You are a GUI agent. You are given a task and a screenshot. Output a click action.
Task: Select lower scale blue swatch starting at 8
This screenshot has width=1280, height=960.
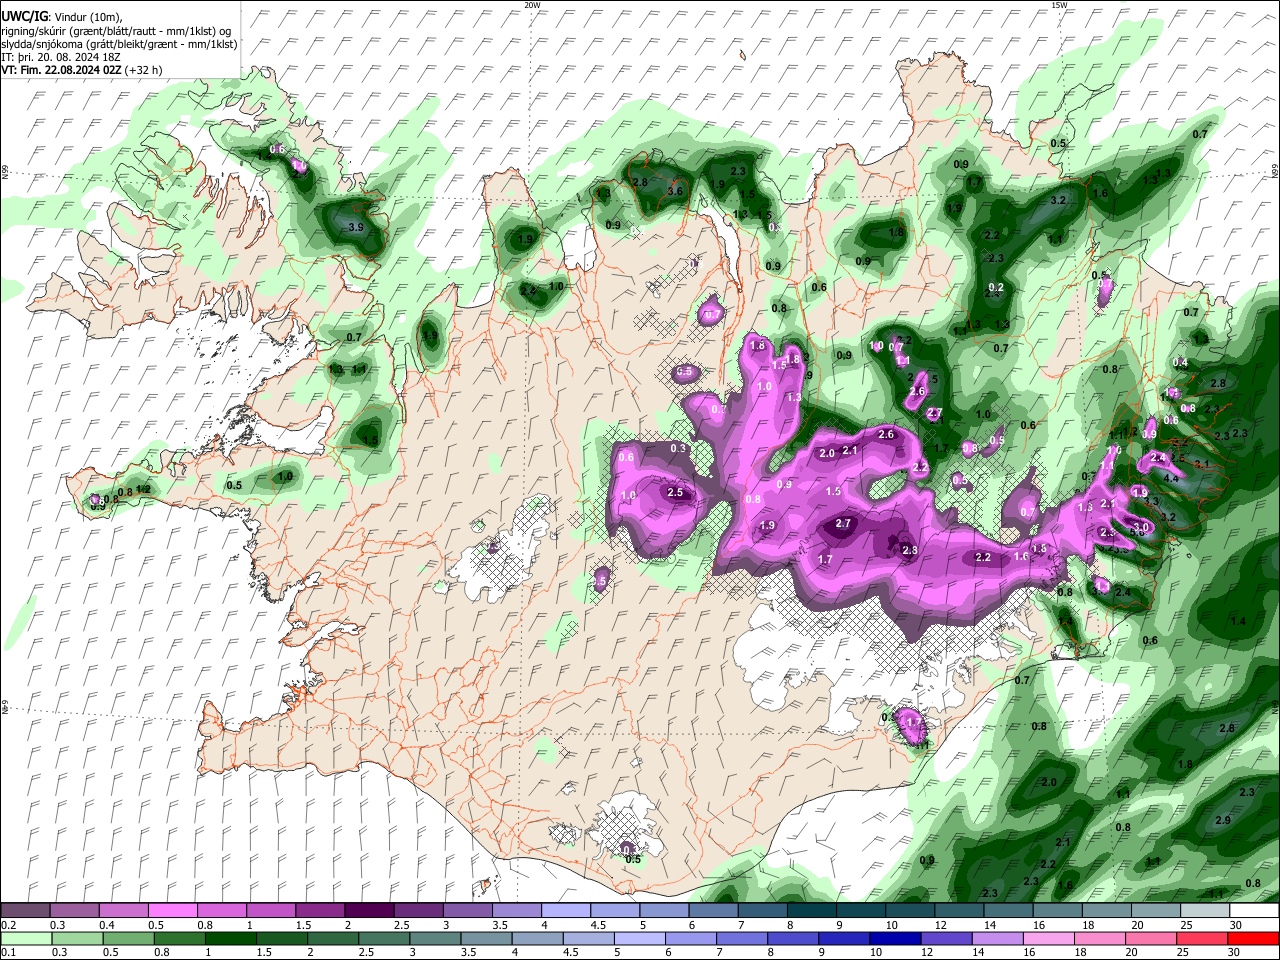pyautogui.click(x=793, y=938)
